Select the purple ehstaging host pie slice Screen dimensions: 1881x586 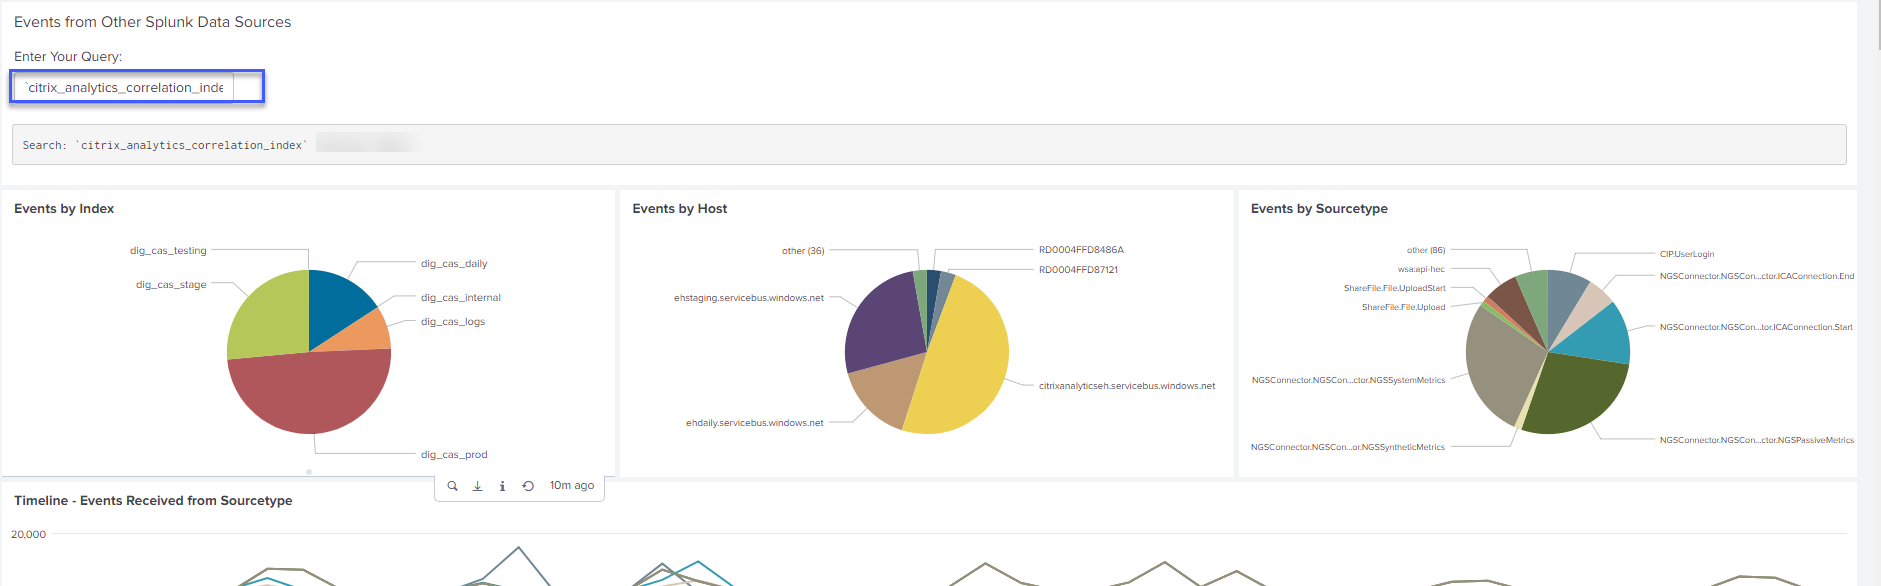885,325
